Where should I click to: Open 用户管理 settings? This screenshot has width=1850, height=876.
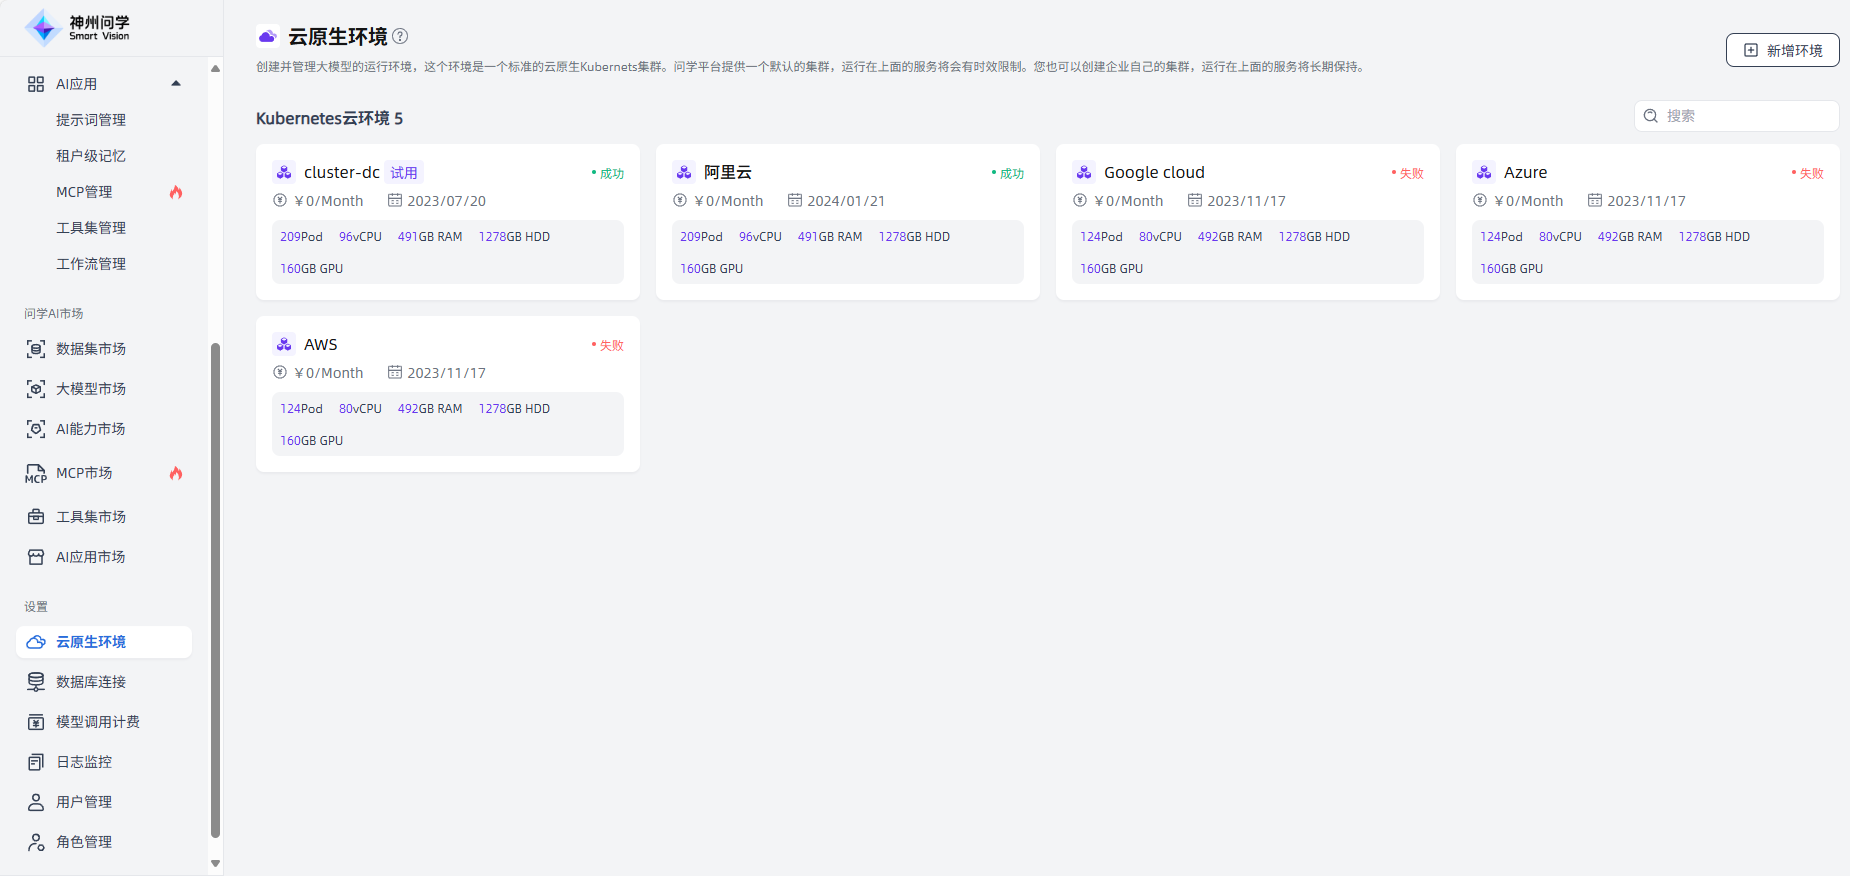click(x=84, y=802)
